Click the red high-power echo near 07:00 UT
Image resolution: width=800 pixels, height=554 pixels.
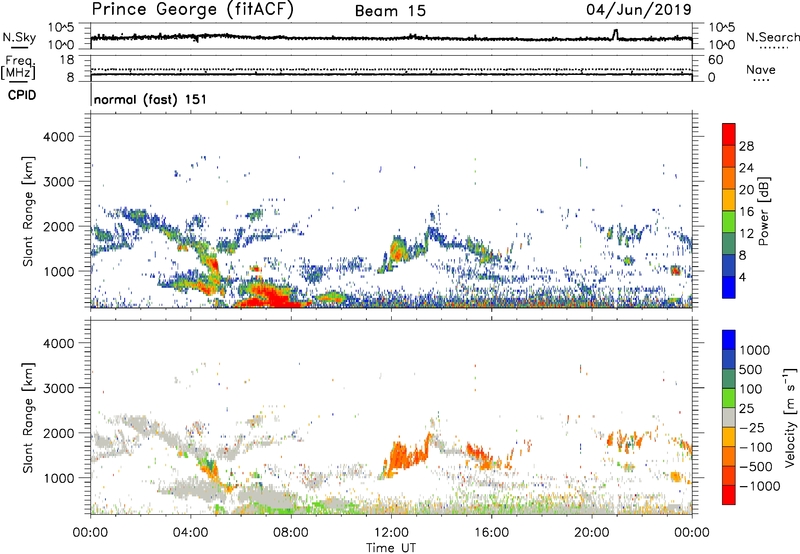270,297
